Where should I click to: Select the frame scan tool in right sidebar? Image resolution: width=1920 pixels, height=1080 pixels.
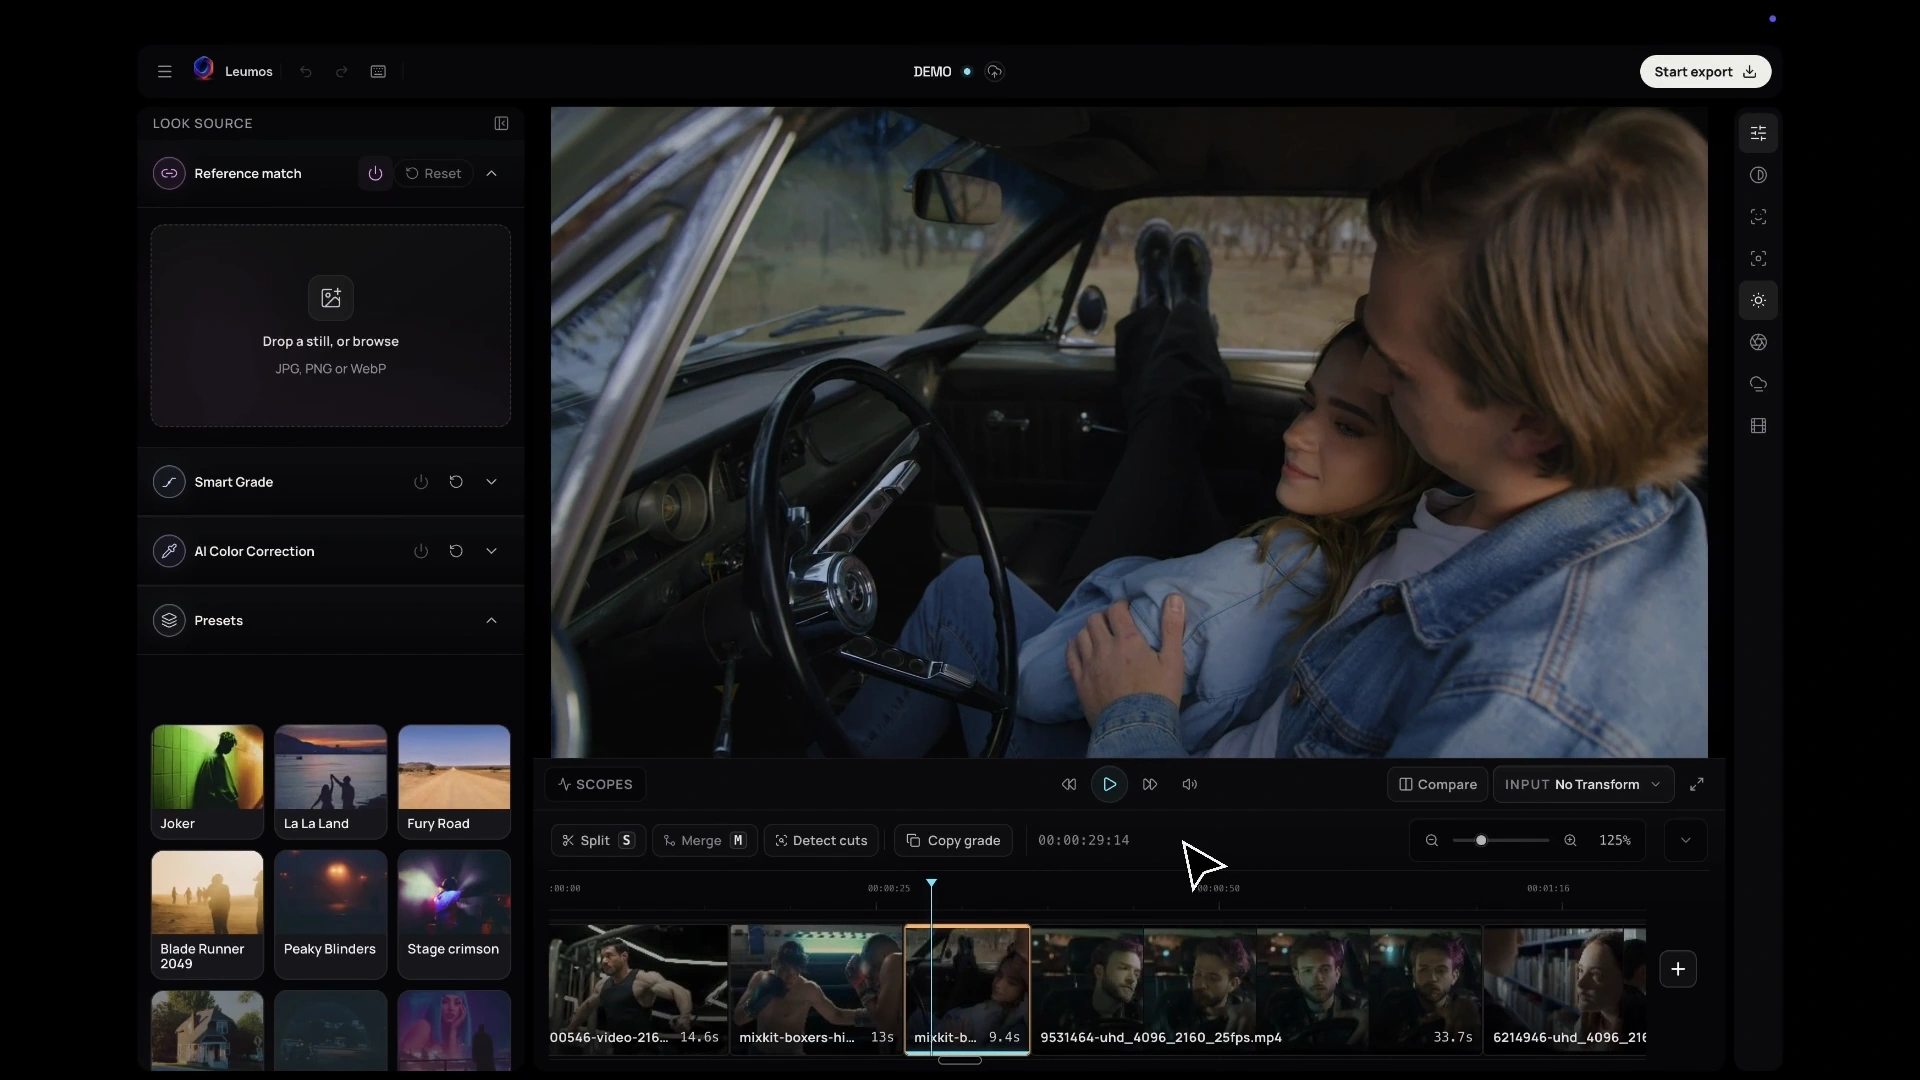tap(1758, 217)
